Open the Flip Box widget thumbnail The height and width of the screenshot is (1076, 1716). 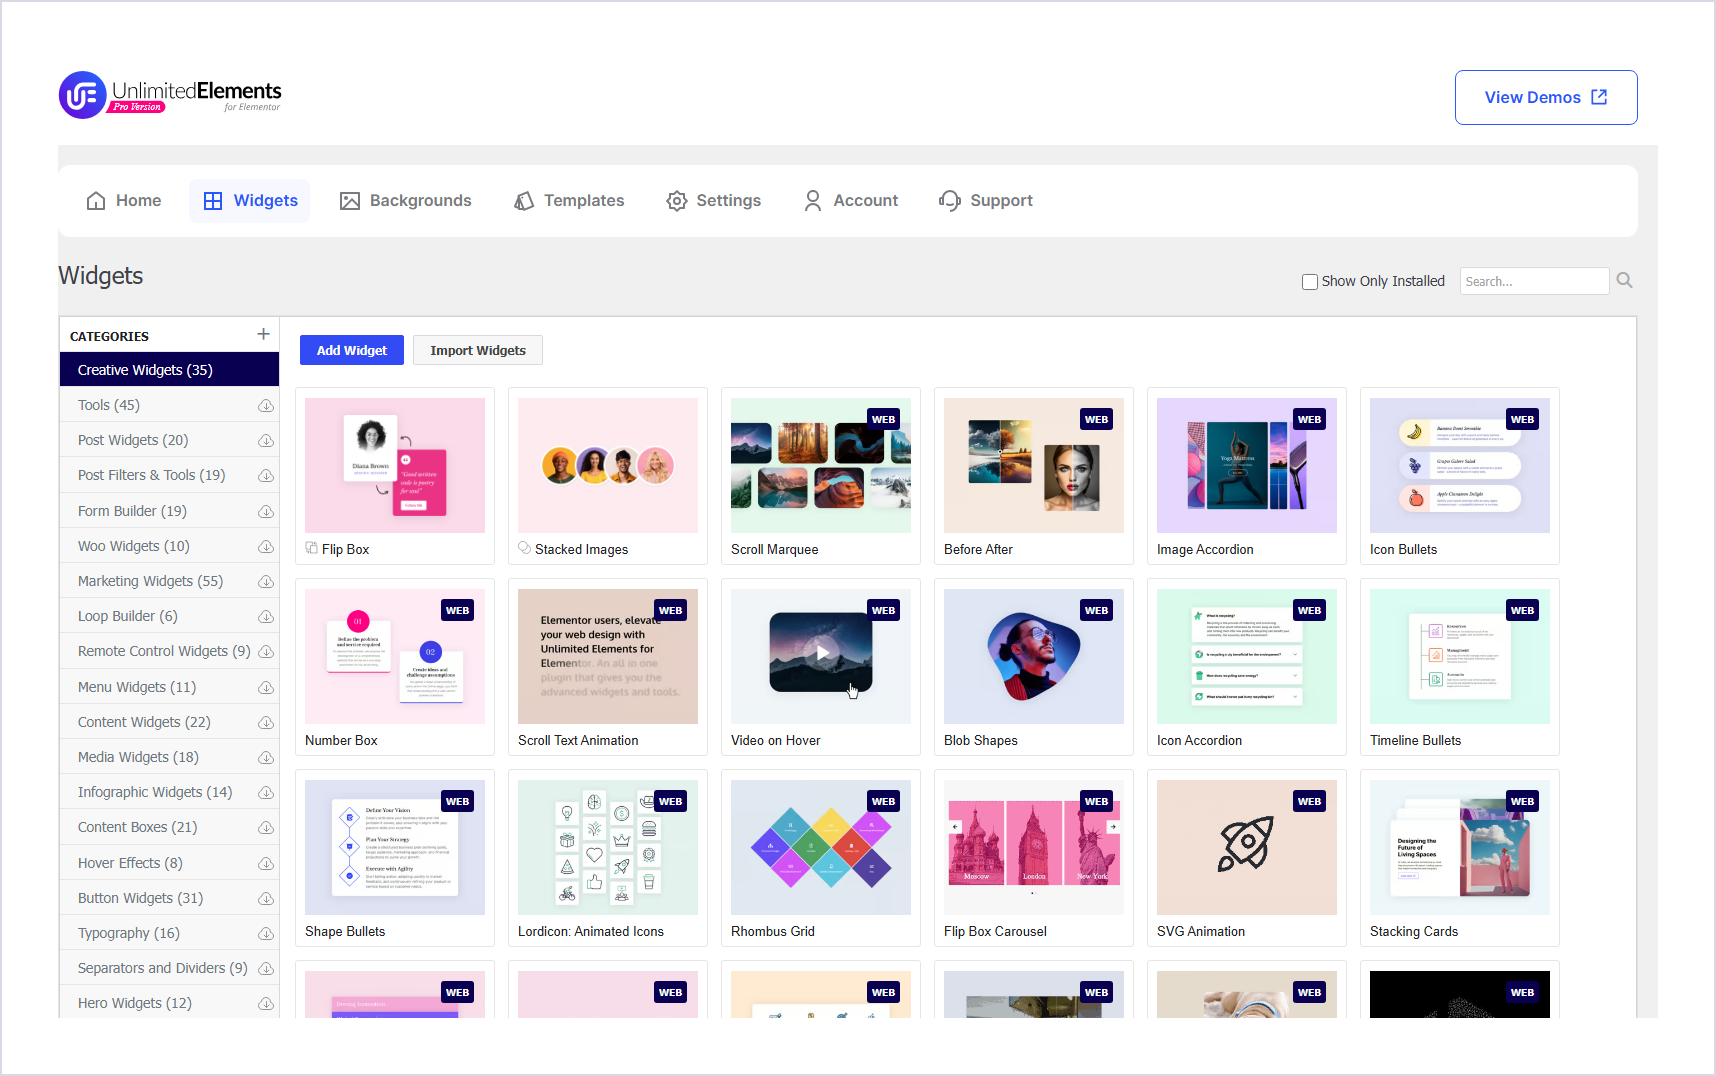coord(395,465)
